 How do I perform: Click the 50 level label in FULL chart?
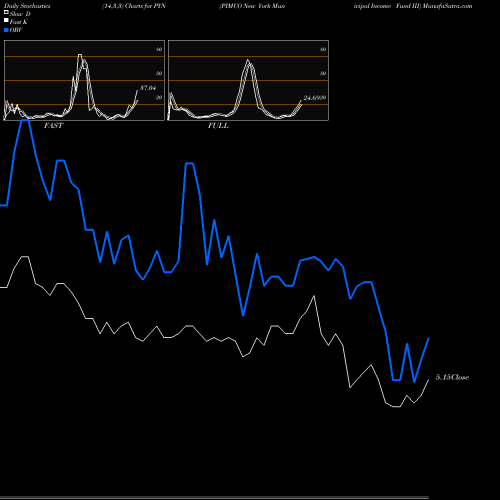323,73
